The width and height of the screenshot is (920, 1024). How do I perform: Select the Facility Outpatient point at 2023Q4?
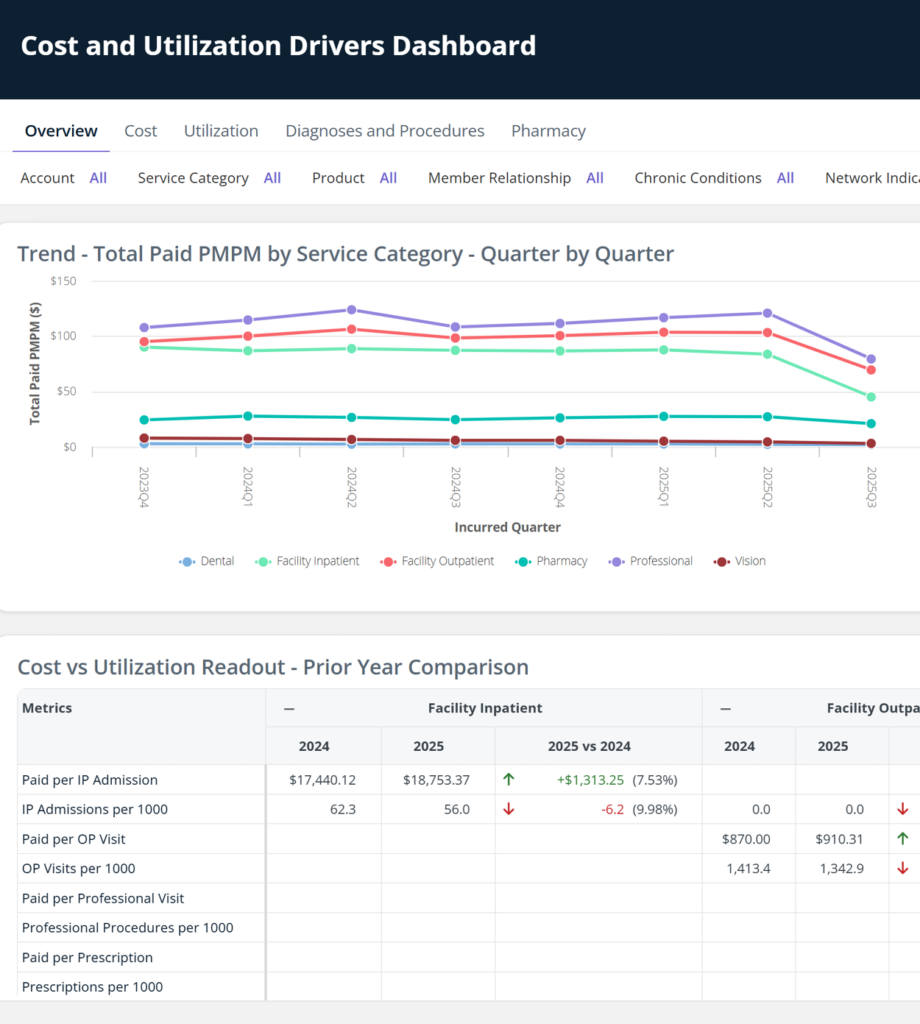coord(144,342)
